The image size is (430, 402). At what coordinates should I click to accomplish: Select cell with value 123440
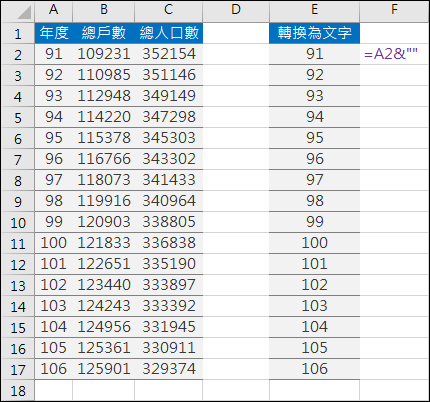coord(104,285)
